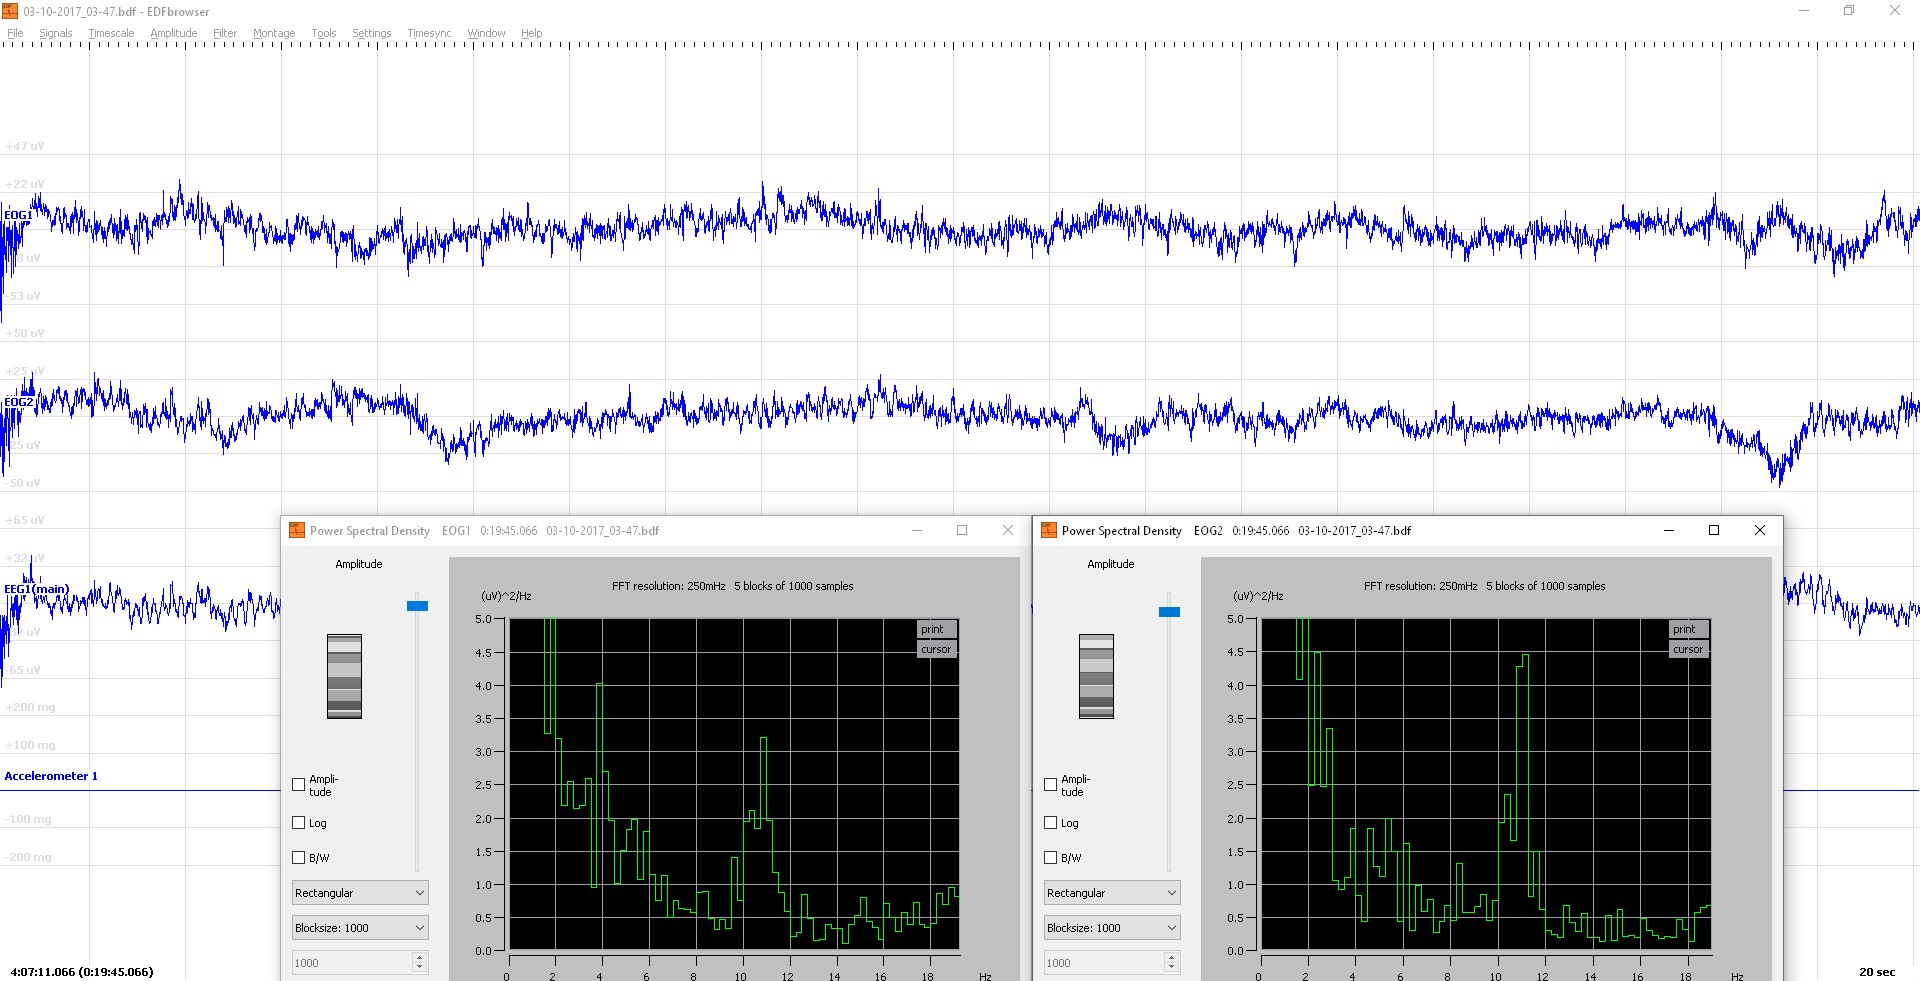This screenshot has height=981, width=1920.
Task: Open Rectangular window dropdown in EOG1 window
Action: [360, 893]
